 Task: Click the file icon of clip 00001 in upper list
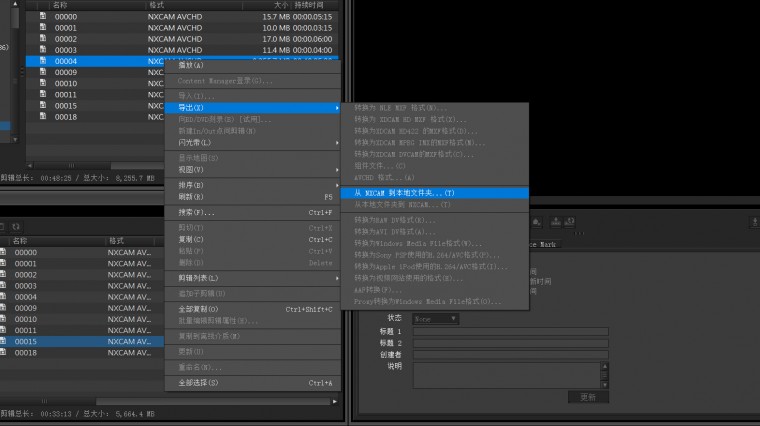pos(43,27)
